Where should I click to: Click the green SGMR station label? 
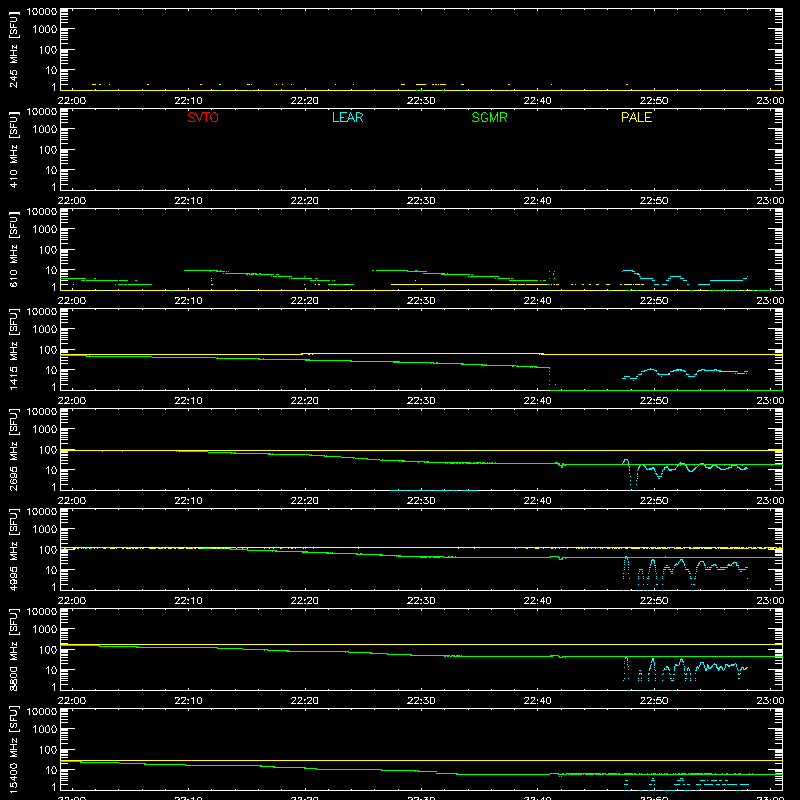pos(489,117)
